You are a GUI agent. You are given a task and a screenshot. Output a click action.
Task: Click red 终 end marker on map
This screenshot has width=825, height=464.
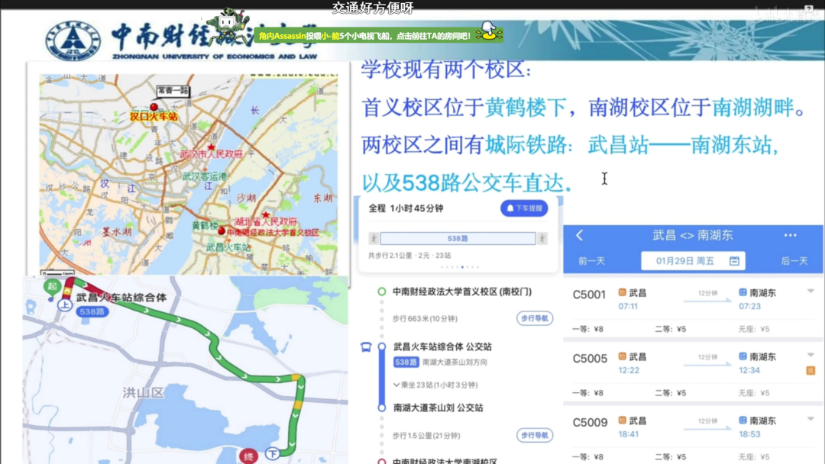[248, 456]
